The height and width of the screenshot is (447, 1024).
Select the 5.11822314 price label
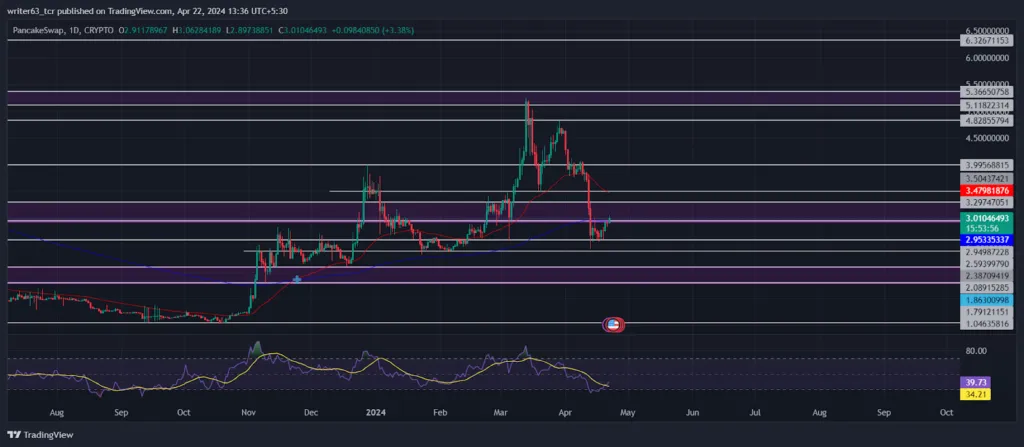click(x=985, y=105)
